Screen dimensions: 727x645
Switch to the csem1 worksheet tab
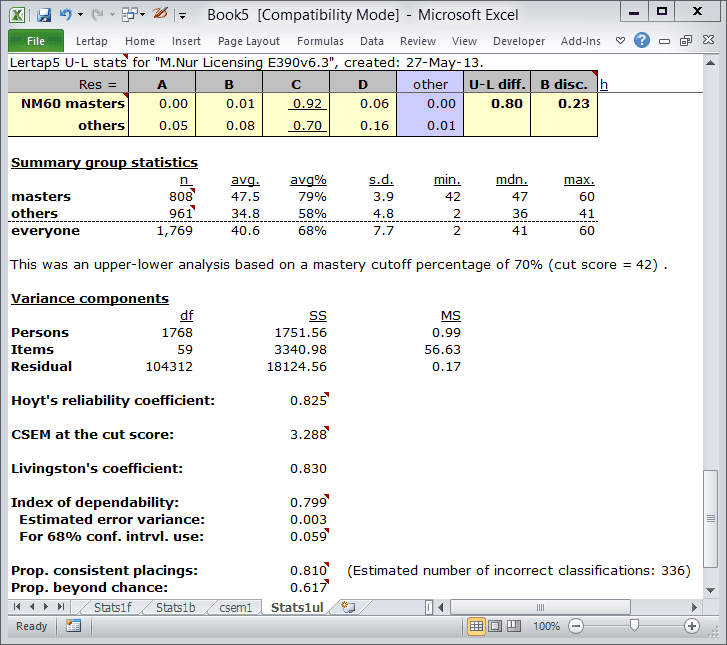235,607
